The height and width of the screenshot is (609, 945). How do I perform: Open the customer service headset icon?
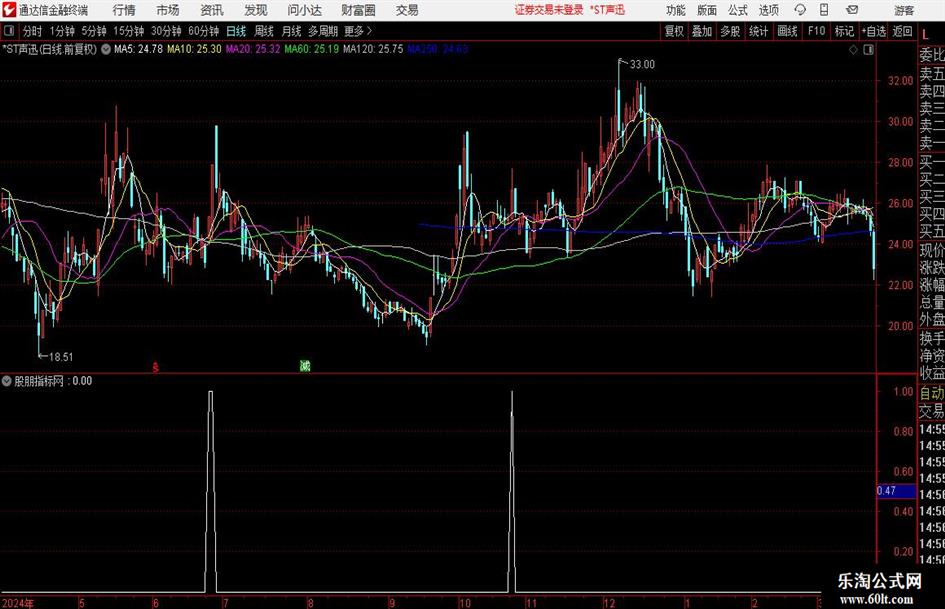pyautogui.click(x=800, y=10)
